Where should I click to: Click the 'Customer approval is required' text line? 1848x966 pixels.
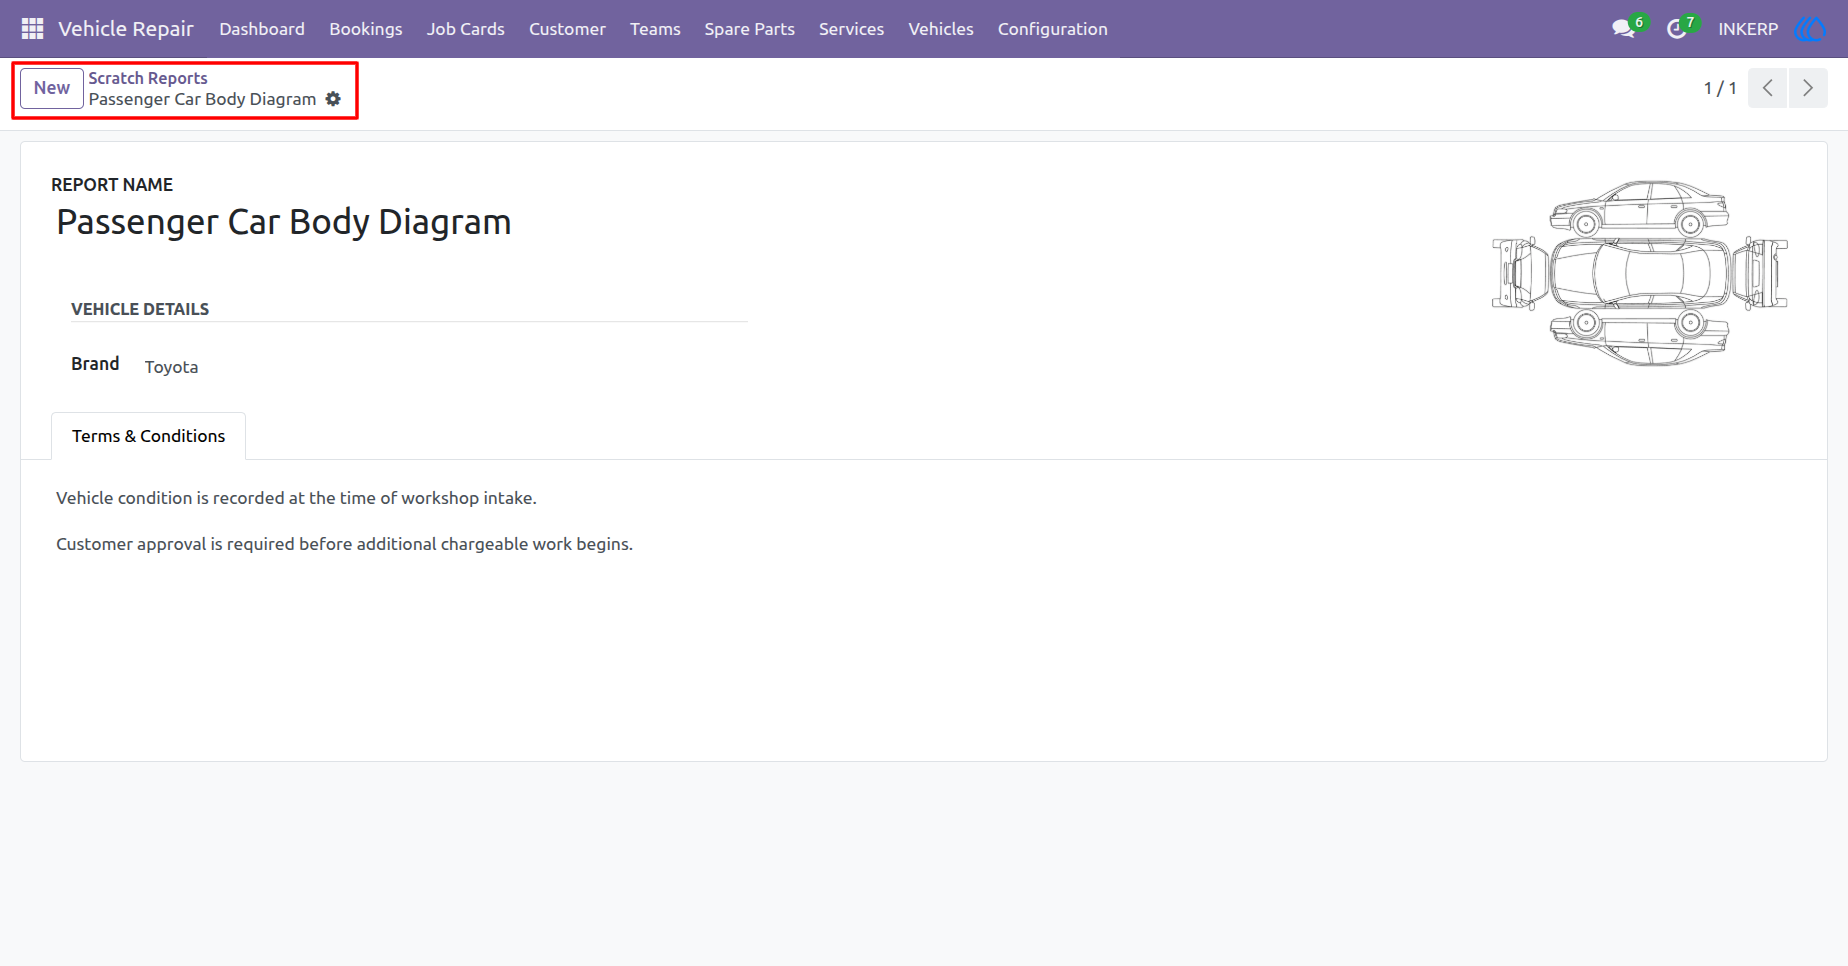[x=344, y=544]
